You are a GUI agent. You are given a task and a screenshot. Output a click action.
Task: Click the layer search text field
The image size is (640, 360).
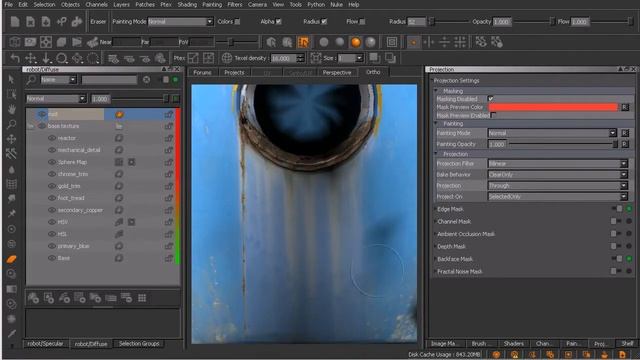pyautogui.click(x=109, y=80)
